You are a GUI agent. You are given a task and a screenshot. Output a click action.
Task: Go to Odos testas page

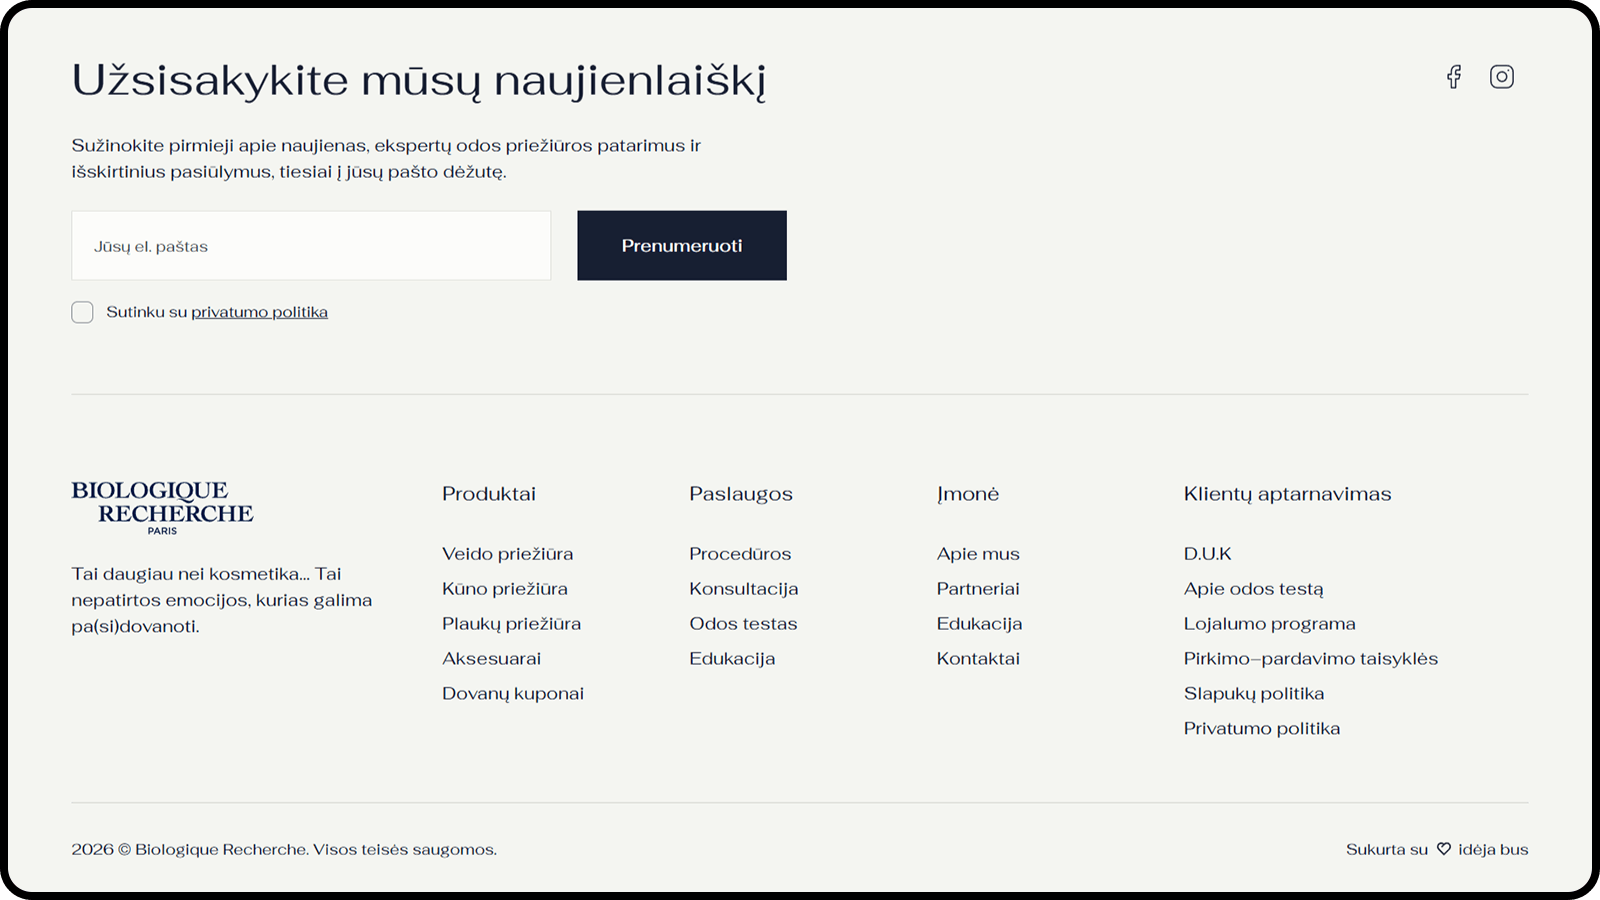pyautogui.click(x=743, y=624)
